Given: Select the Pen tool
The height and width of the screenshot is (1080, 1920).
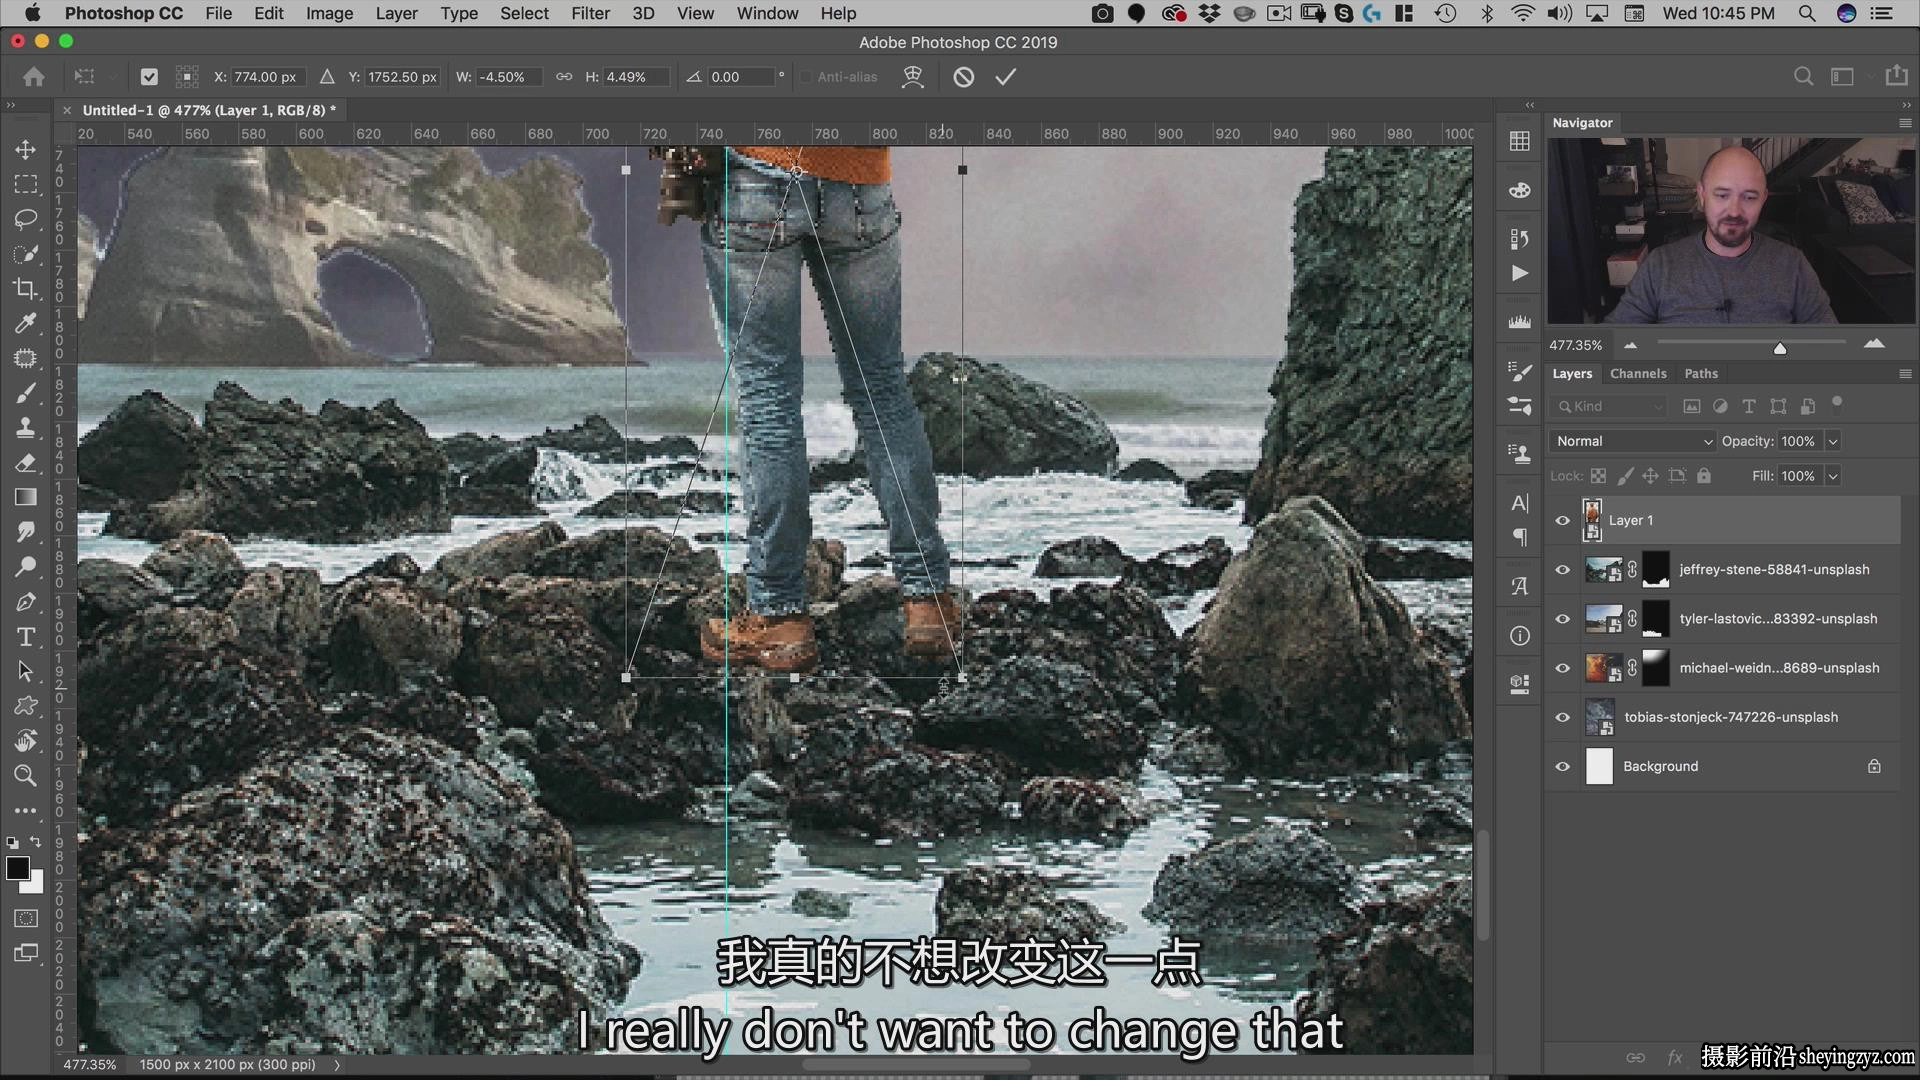Looking at the screenshot, I should coord(25,602).
